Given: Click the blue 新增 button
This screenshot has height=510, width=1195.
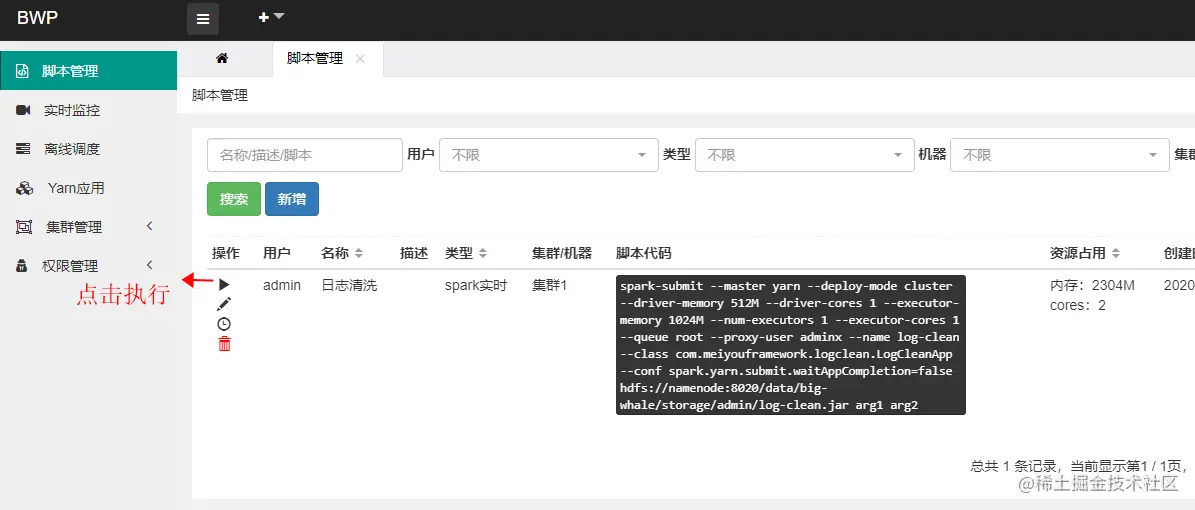Looking at the screenshot, I should 292,199.
